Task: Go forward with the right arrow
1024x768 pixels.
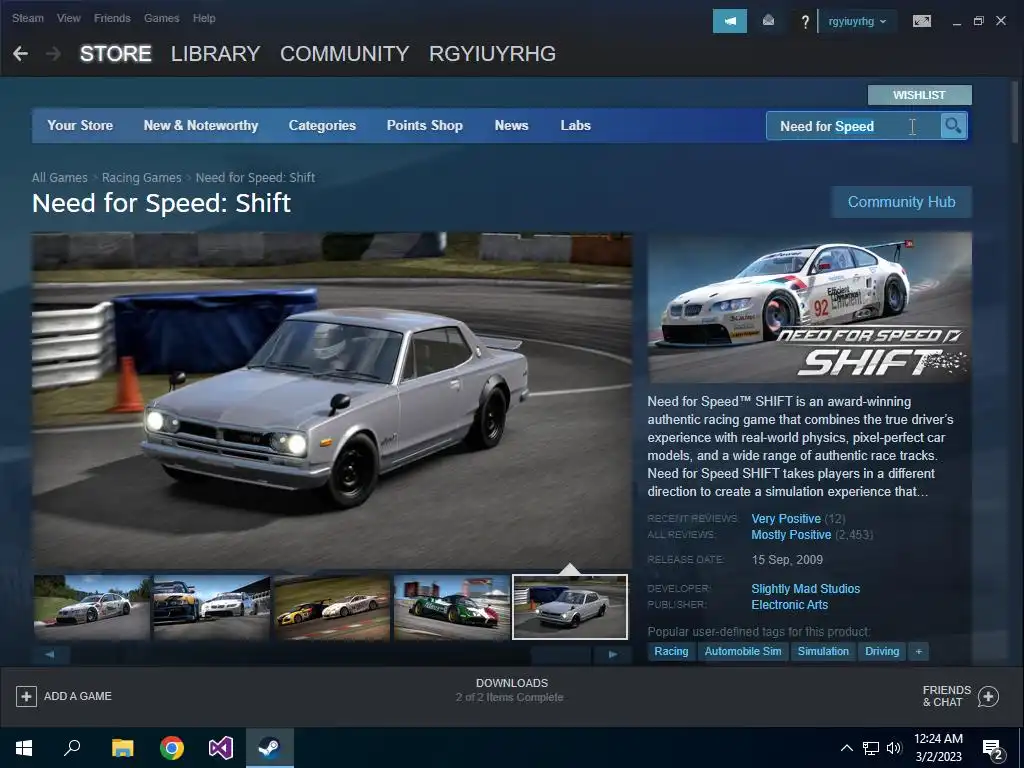Action: tap(54, 54)
